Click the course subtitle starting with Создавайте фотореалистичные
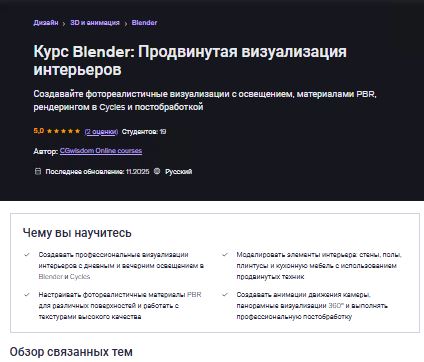The image size is (424, 362). (x=205, y=100)
